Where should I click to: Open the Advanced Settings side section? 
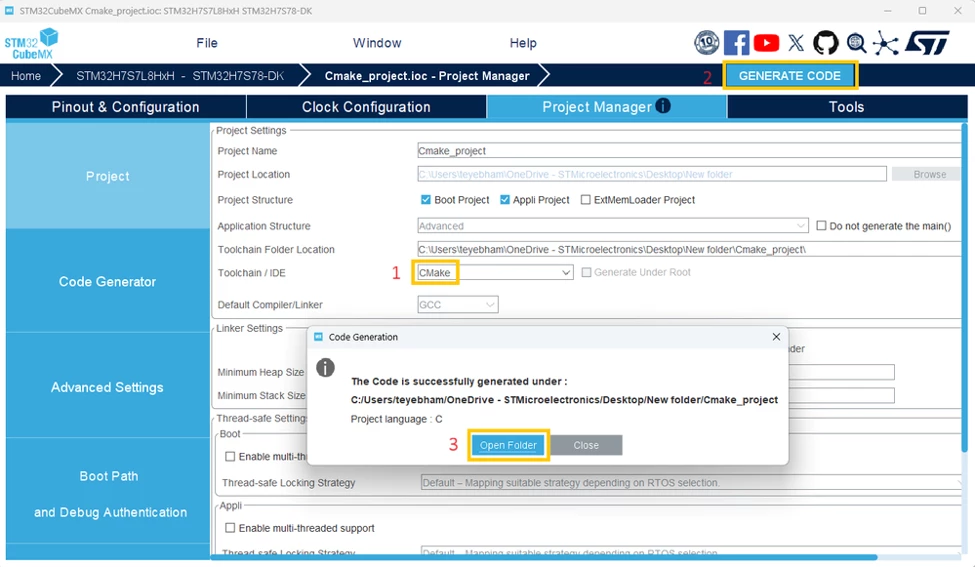[x=108, y=387]
